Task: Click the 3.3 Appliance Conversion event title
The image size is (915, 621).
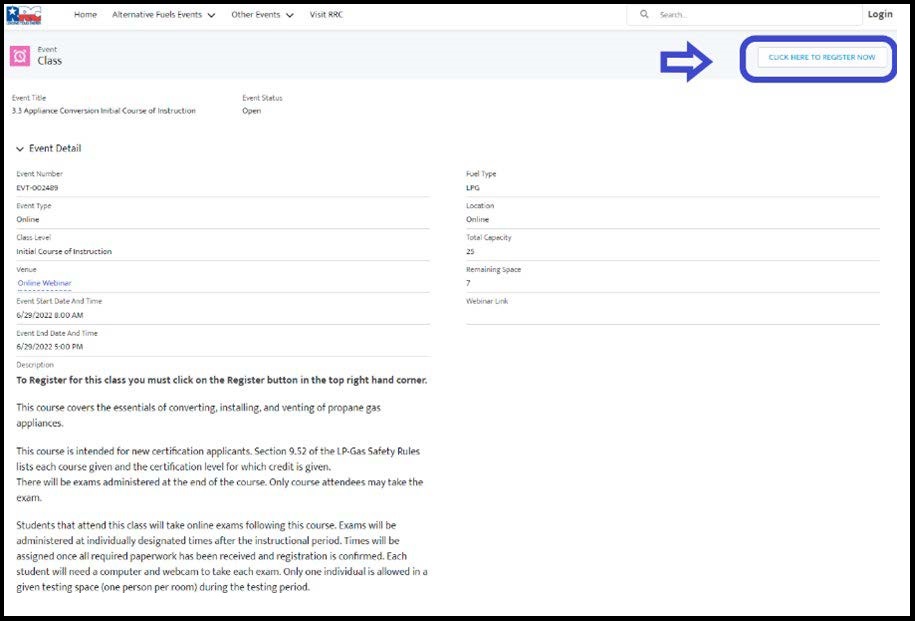Action: pos(103,111)
